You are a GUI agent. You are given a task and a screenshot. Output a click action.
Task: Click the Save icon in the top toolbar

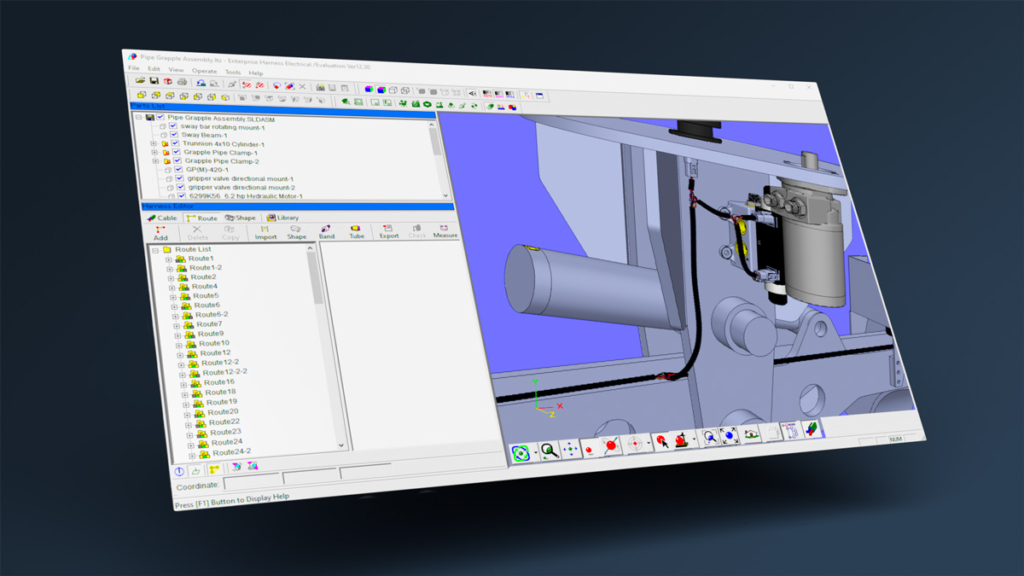click(154, 82)
